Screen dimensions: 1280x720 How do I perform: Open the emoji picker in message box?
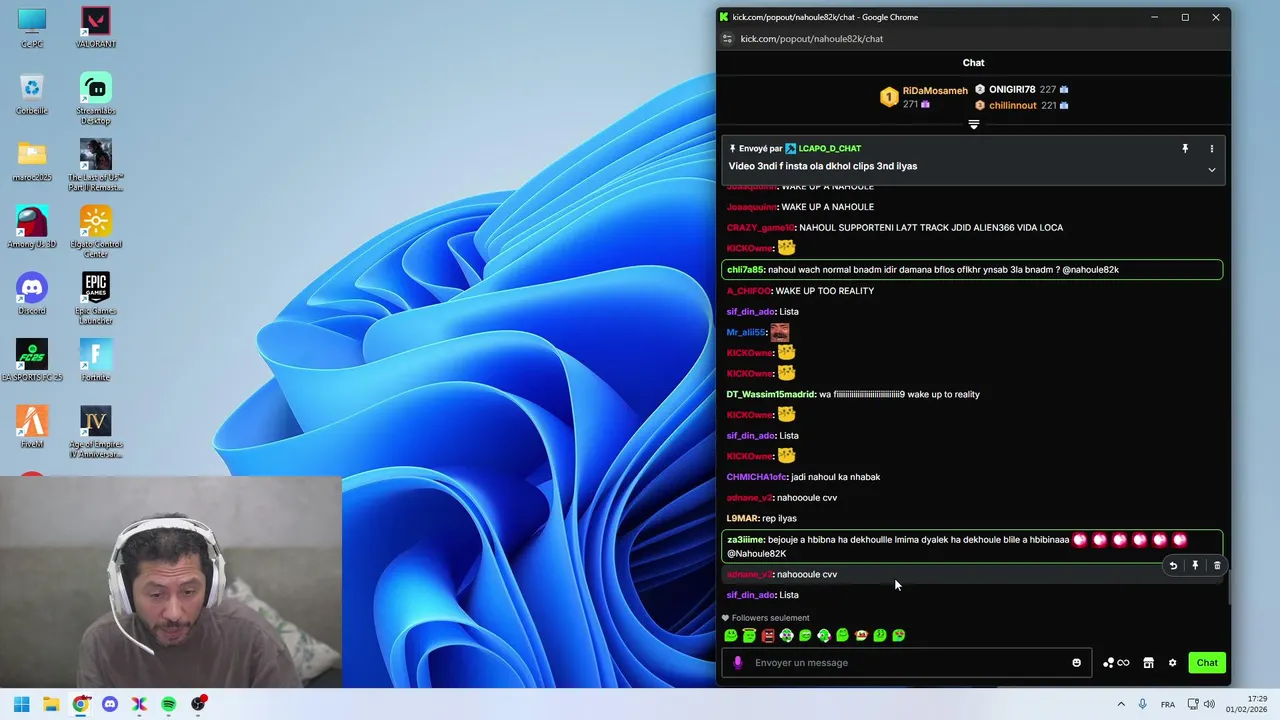coord(1076,663)
